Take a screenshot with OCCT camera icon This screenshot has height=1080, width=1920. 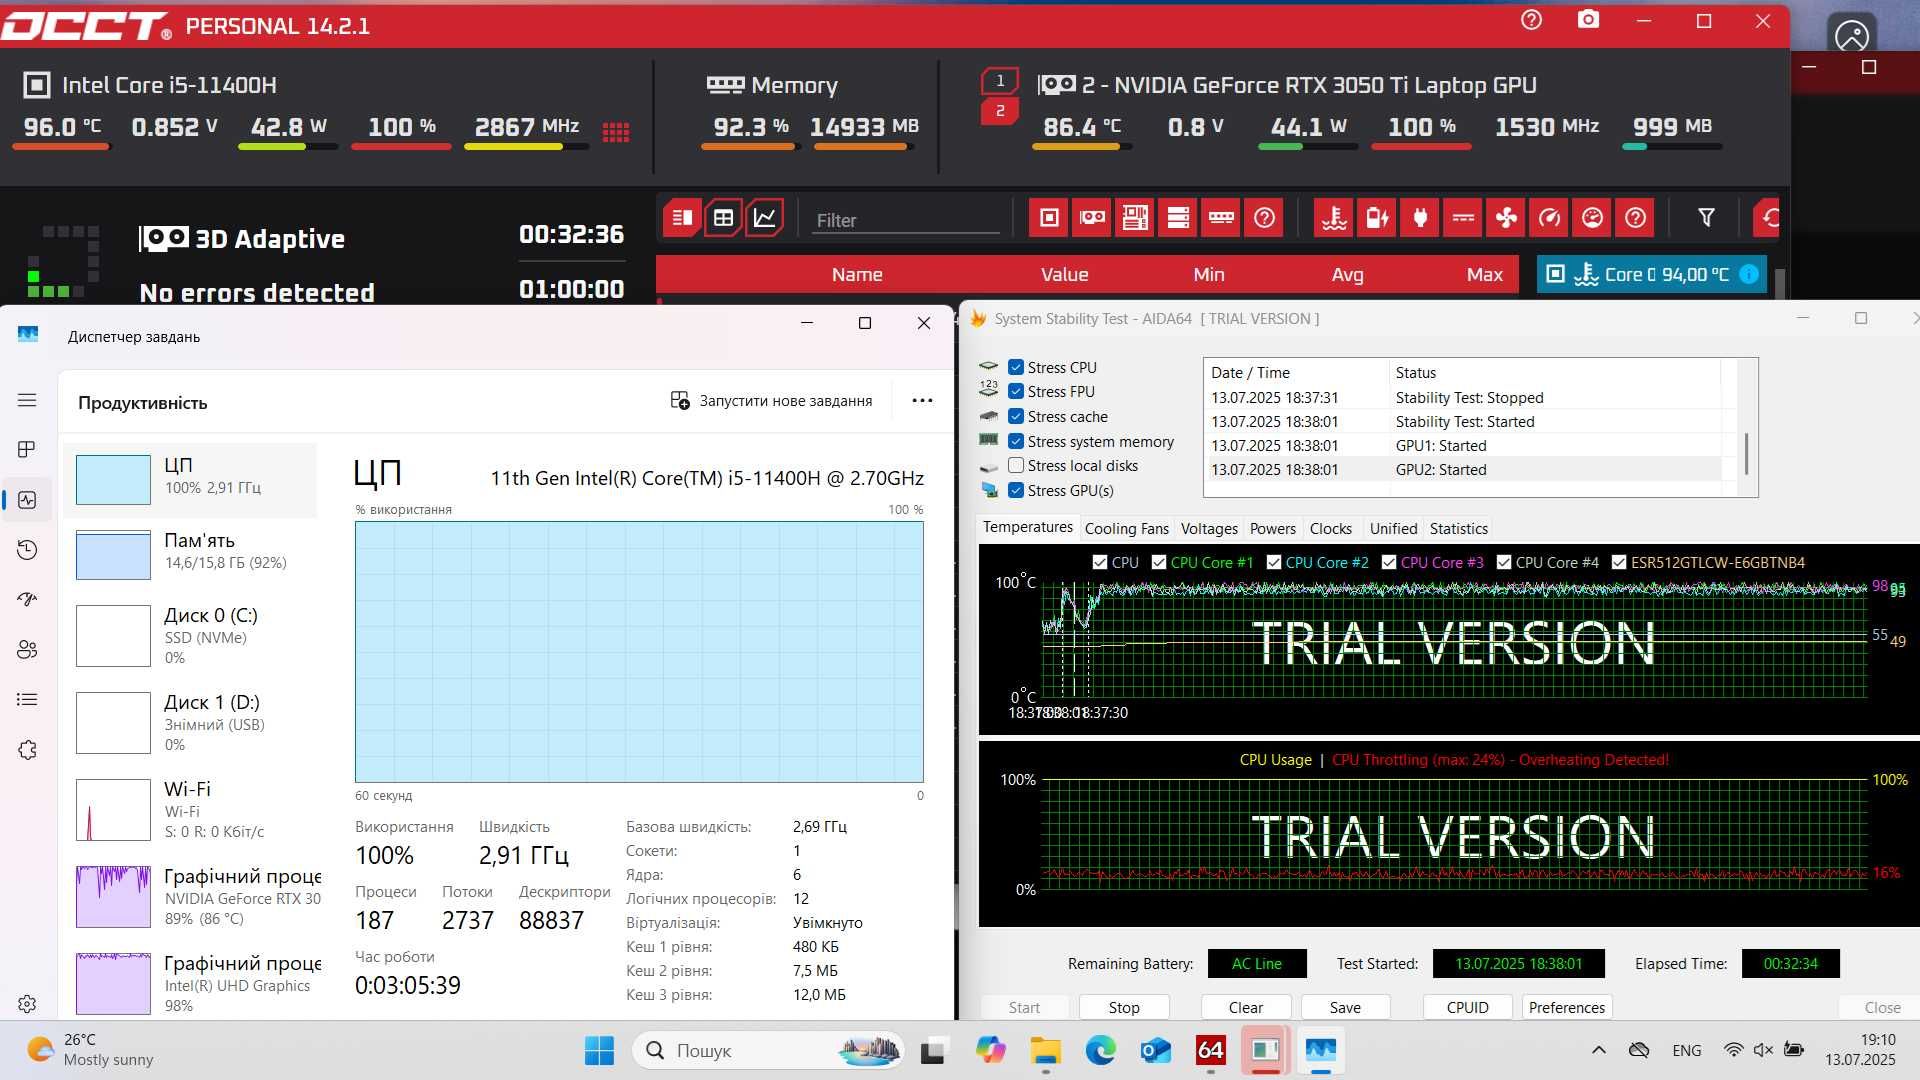[x=1588, y=20]
